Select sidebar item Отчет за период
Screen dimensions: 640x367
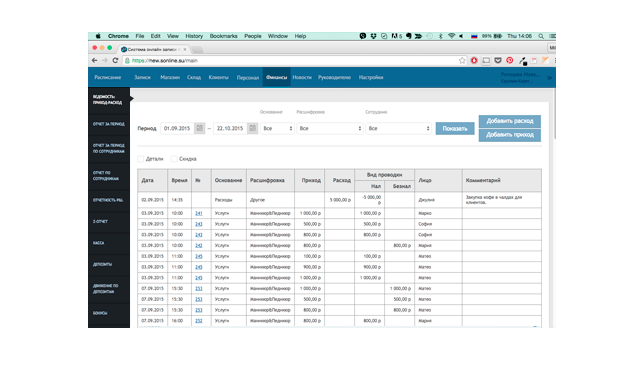point(109,124)
